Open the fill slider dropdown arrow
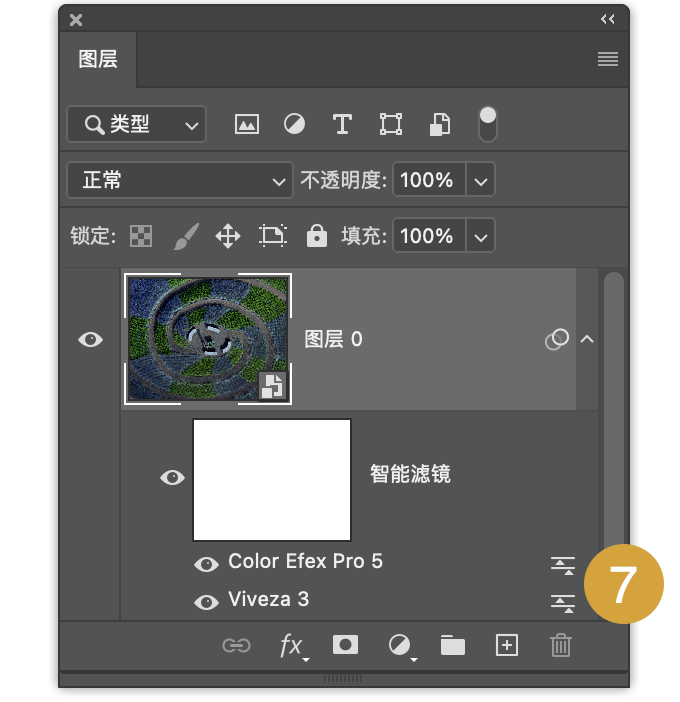Viewport: 680px width, 702px height. click(x=480, y=236)
